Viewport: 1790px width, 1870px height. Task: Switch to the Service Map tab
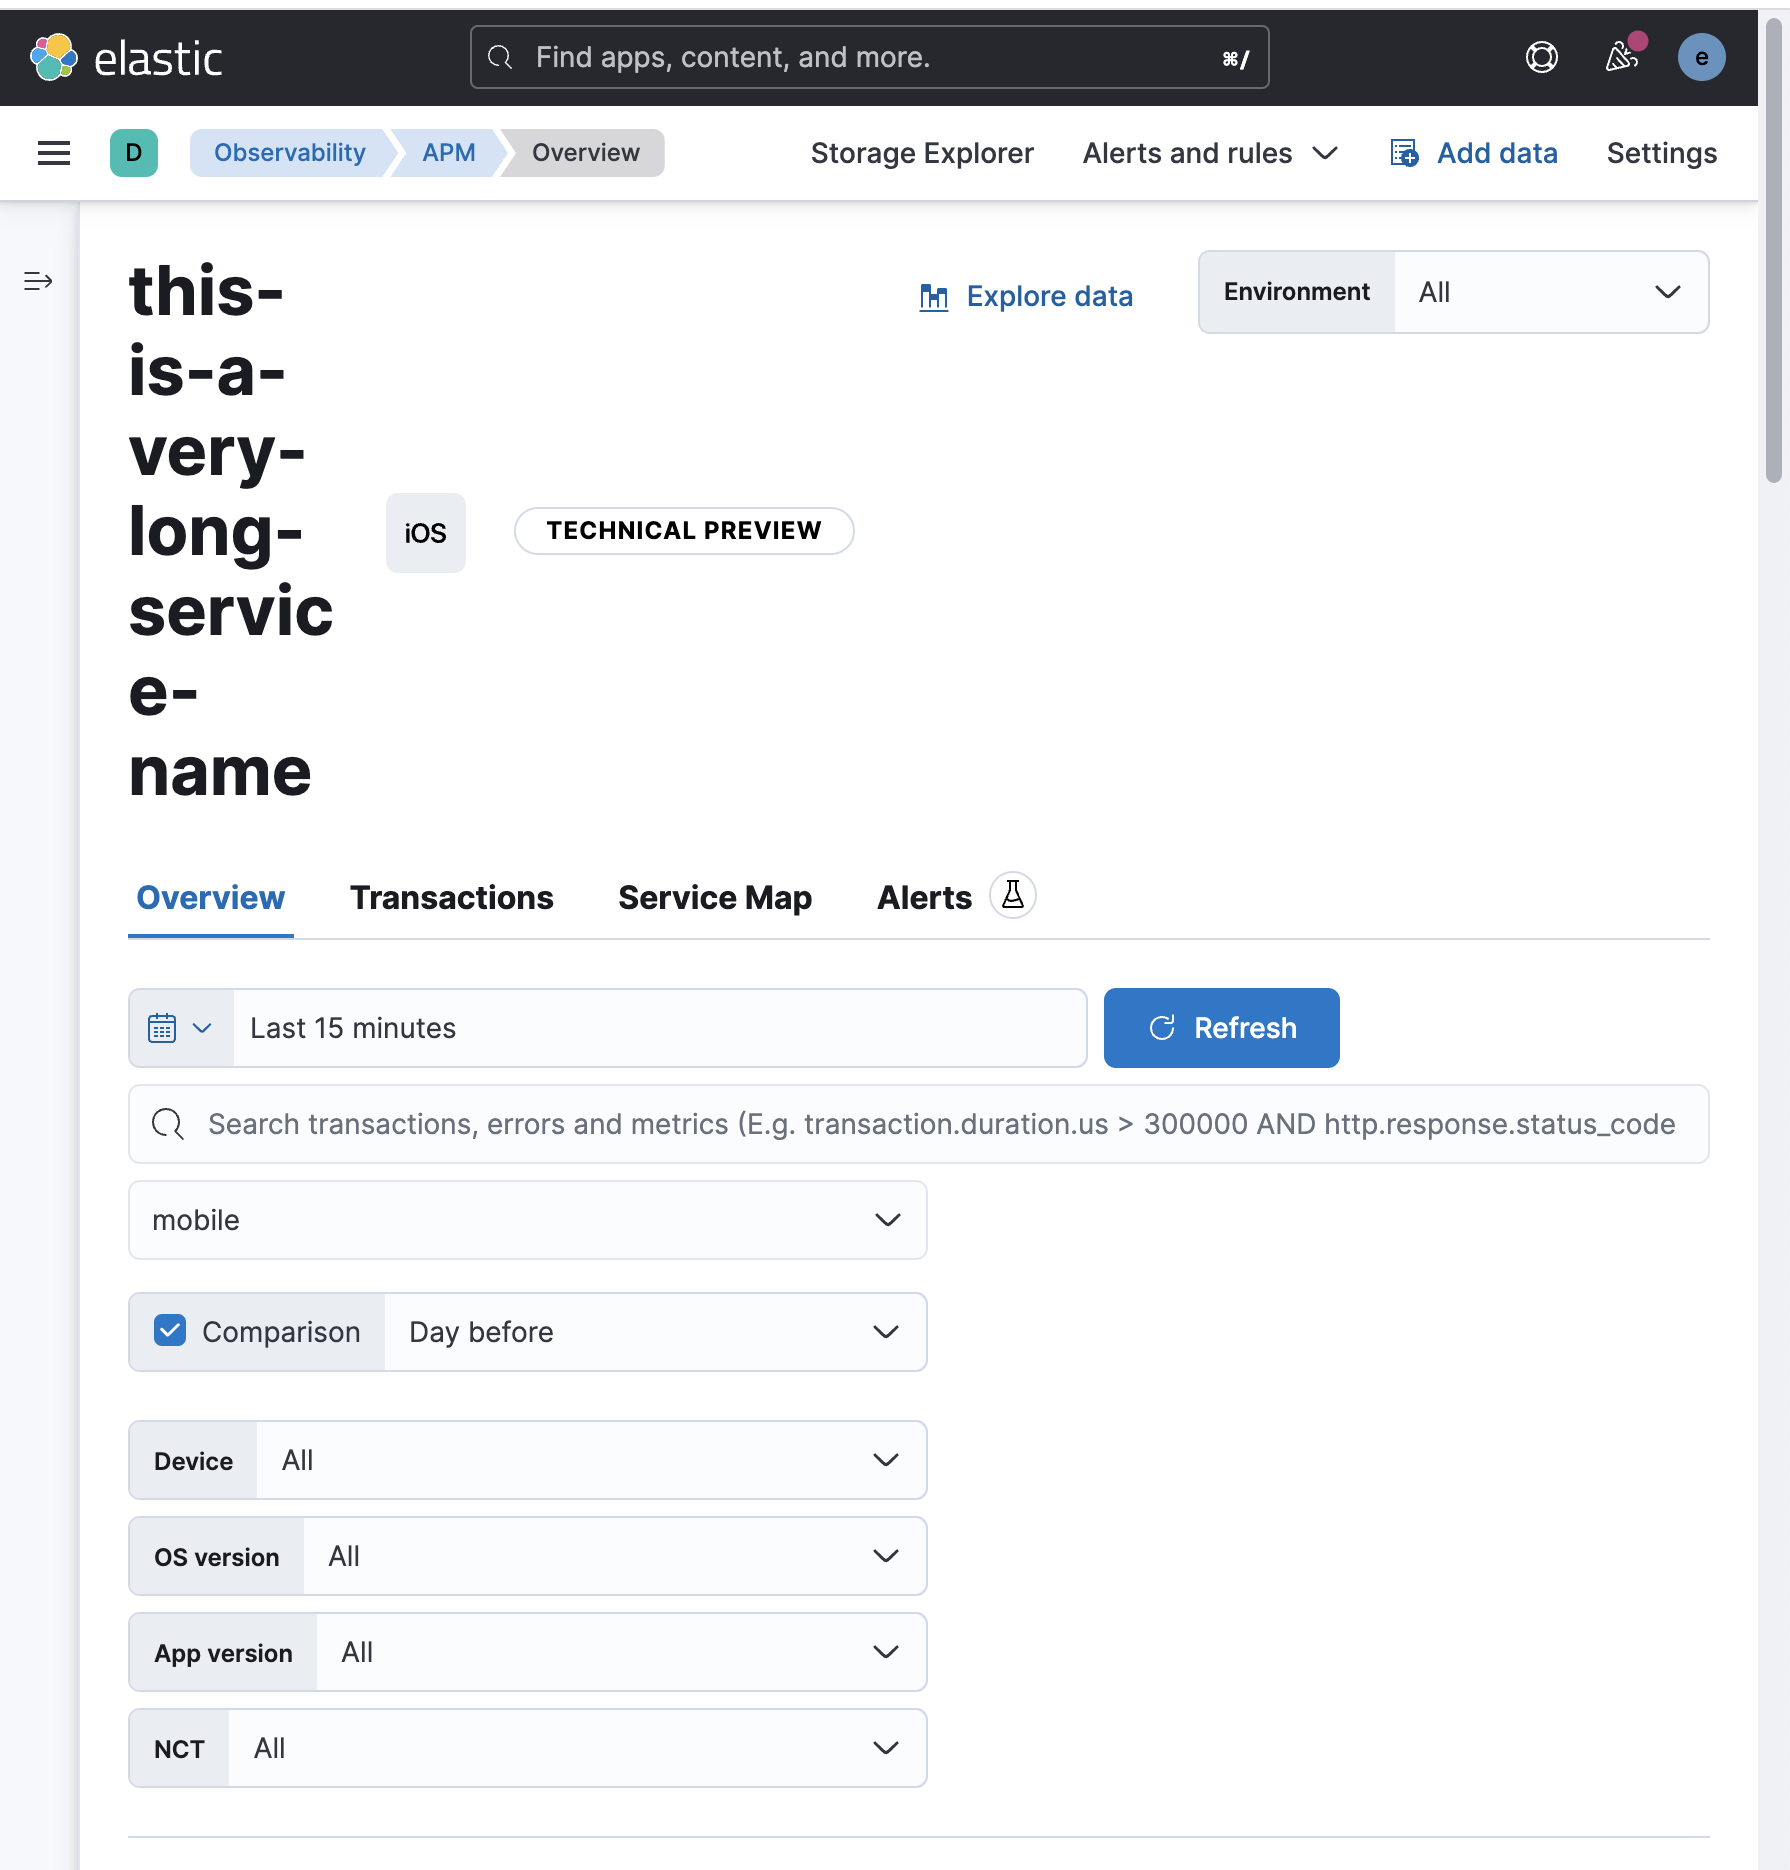point(715,898)
